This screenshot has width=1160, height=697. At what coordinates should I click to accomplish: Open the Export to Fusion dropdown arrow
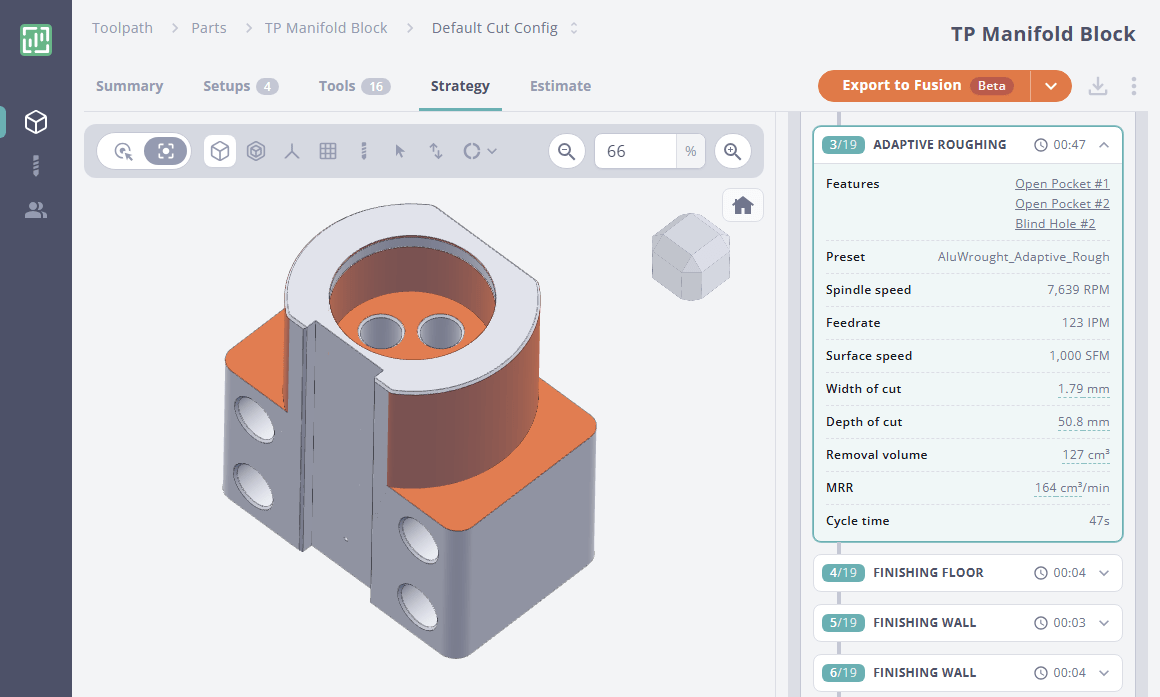[x=1051, y=86]
